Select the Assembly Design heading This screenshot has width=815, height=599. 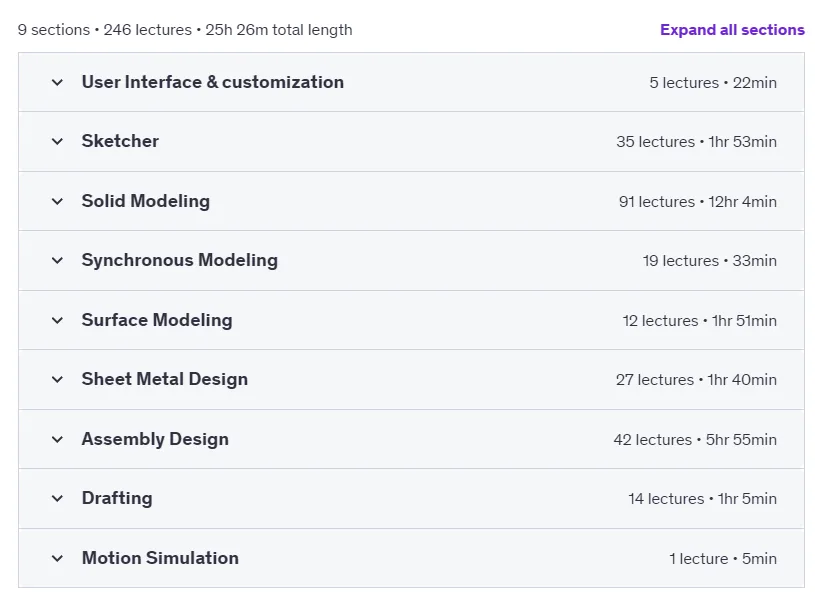(155, 439)
